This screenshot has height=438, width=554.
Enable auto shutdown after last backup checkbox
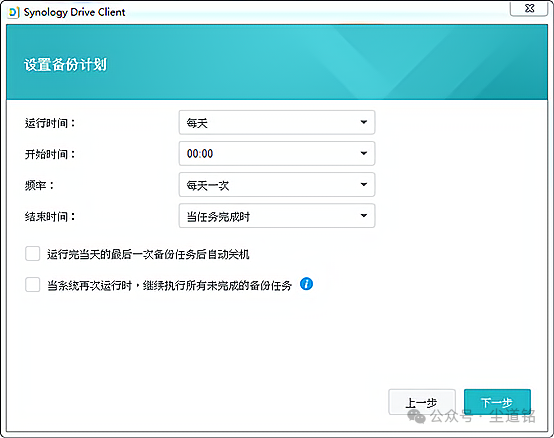(33, 254)
